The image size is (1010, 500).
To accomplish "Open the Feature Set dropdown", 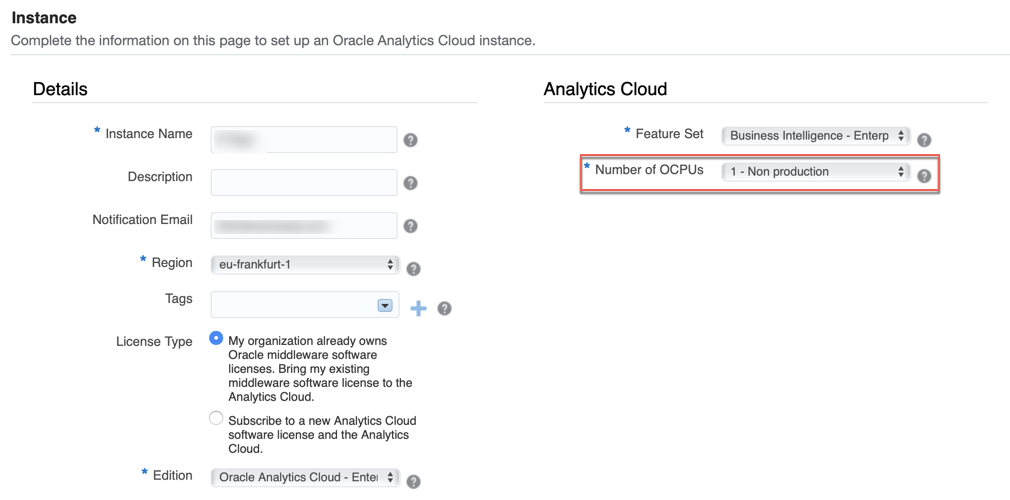I will 815,136.
